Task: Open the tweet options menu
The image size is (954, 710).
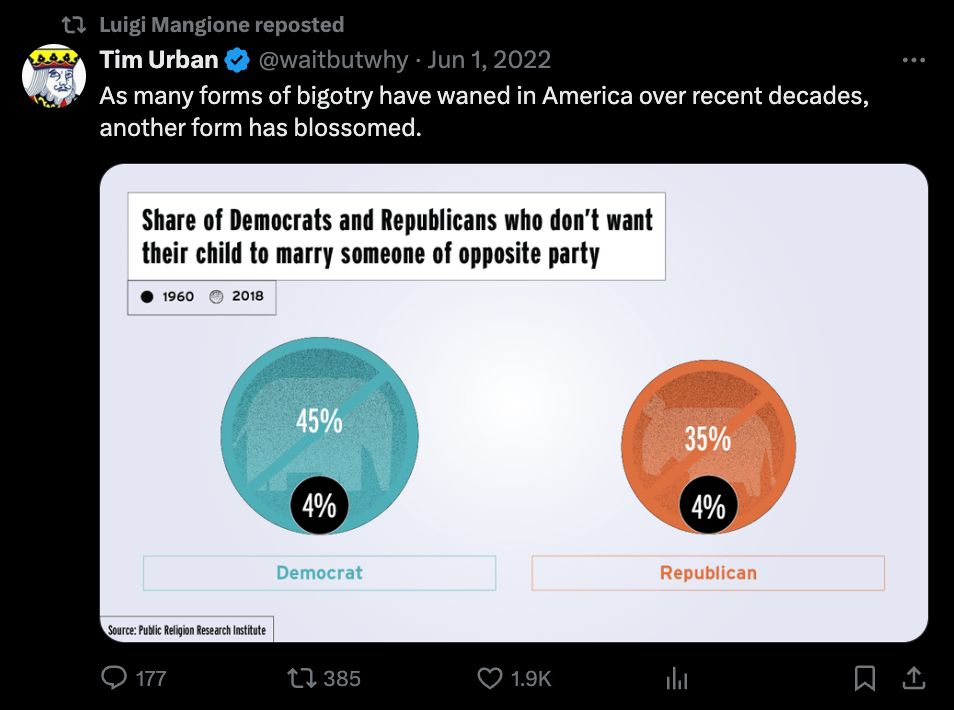Action: pyautogui.click(x=914, y=59)
